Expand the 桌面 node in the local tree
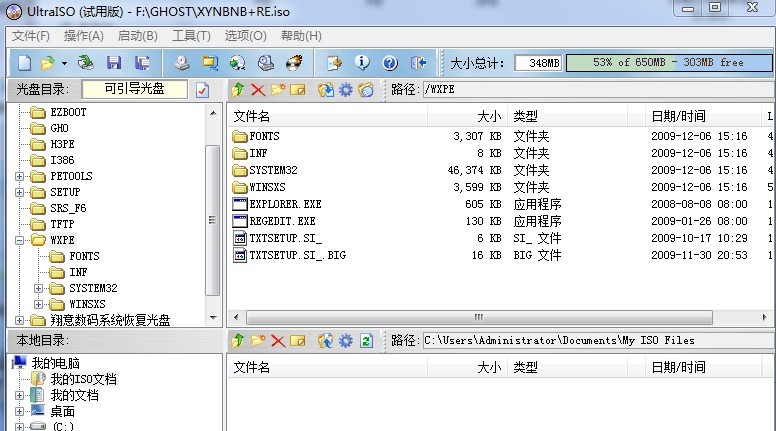Image resolution: width=776 pixels, height=431 pixels. pyautogui.click(x=19, y=411)
